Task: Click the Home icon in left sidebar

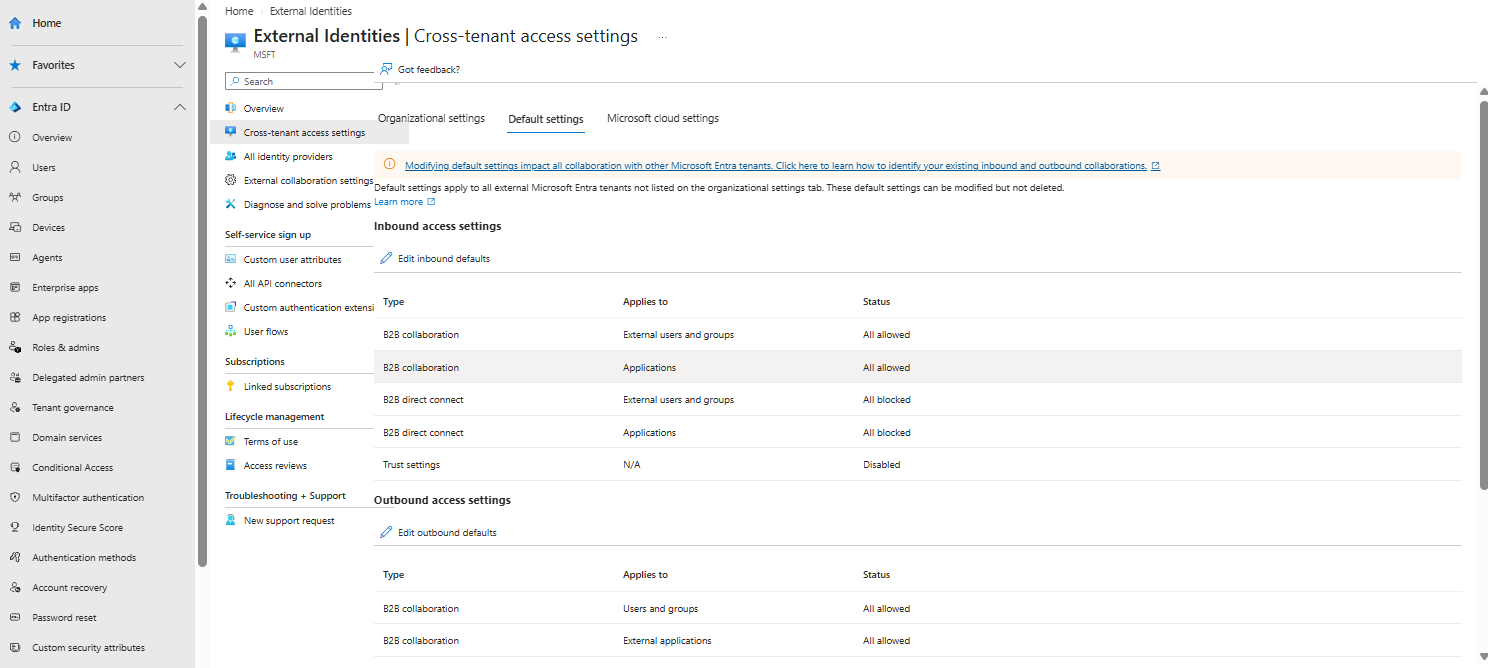Action: coord(15,23)
